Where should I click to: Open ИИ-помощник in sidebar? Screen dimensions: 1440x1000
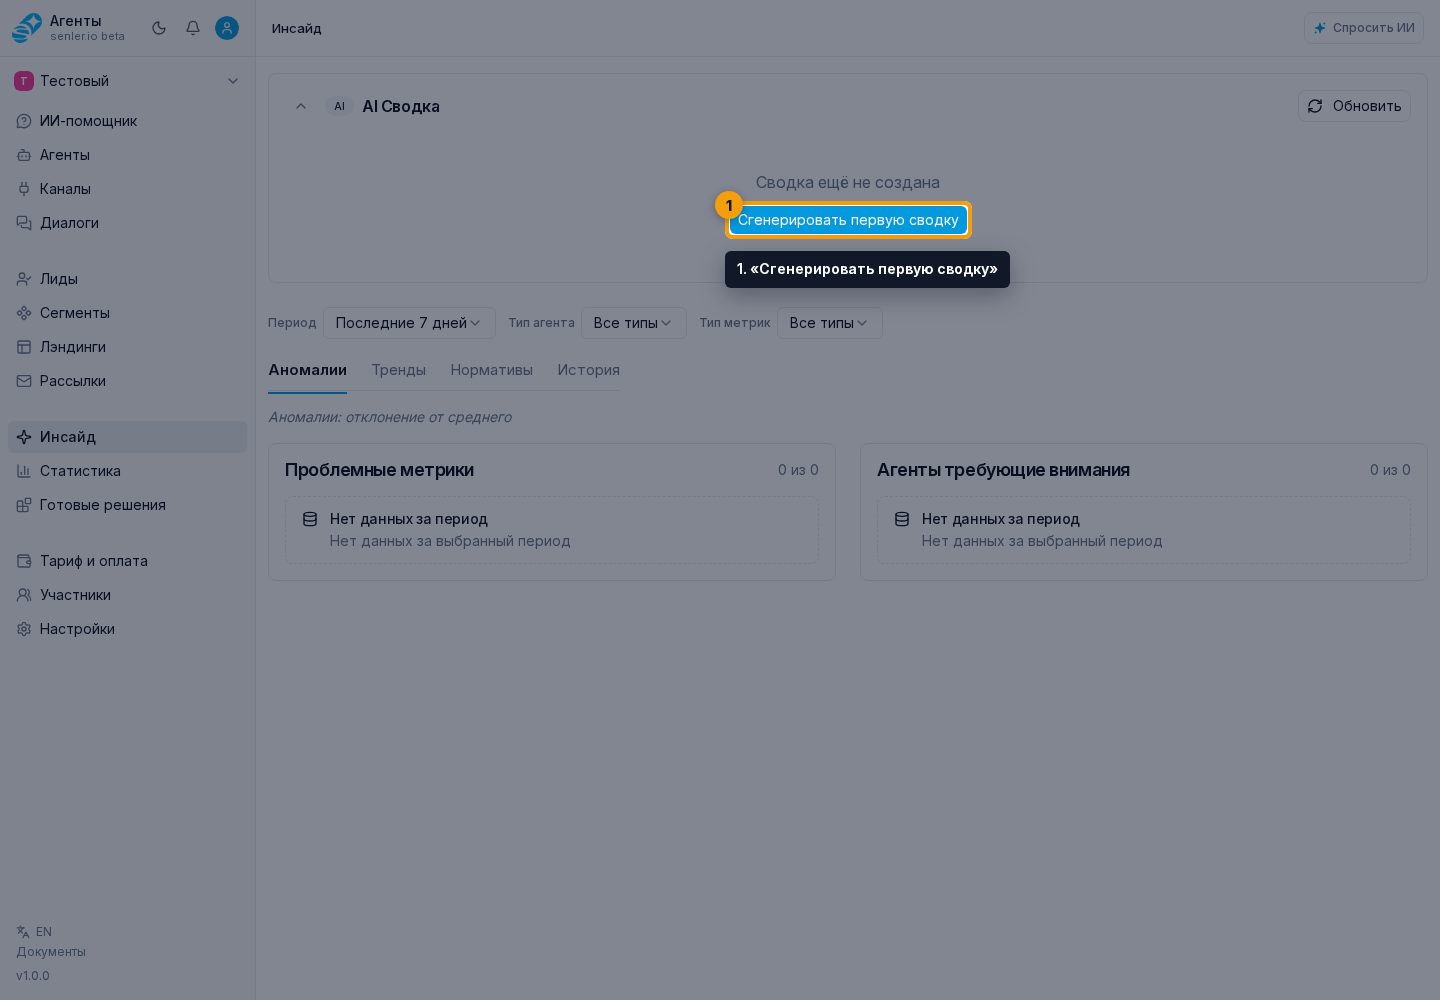[x=127, y=121]
